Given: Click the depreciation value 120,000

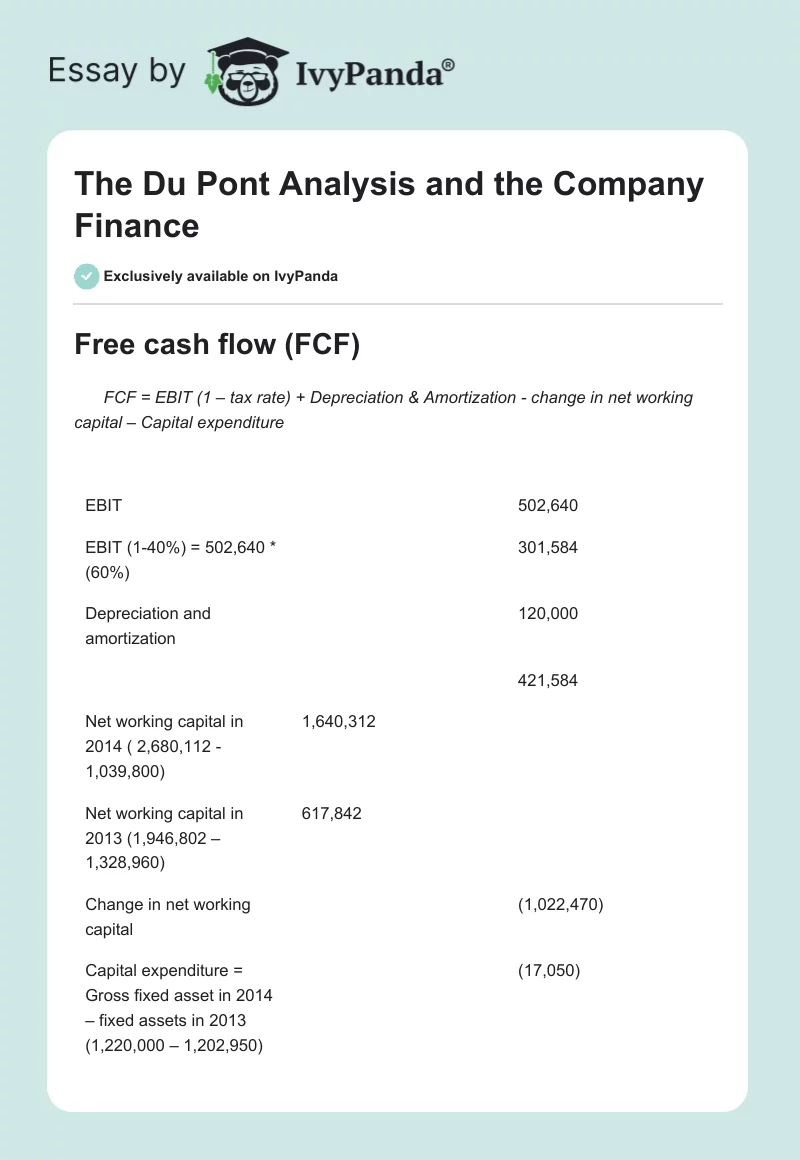Looking at the screenshot, I should [548, 614].
